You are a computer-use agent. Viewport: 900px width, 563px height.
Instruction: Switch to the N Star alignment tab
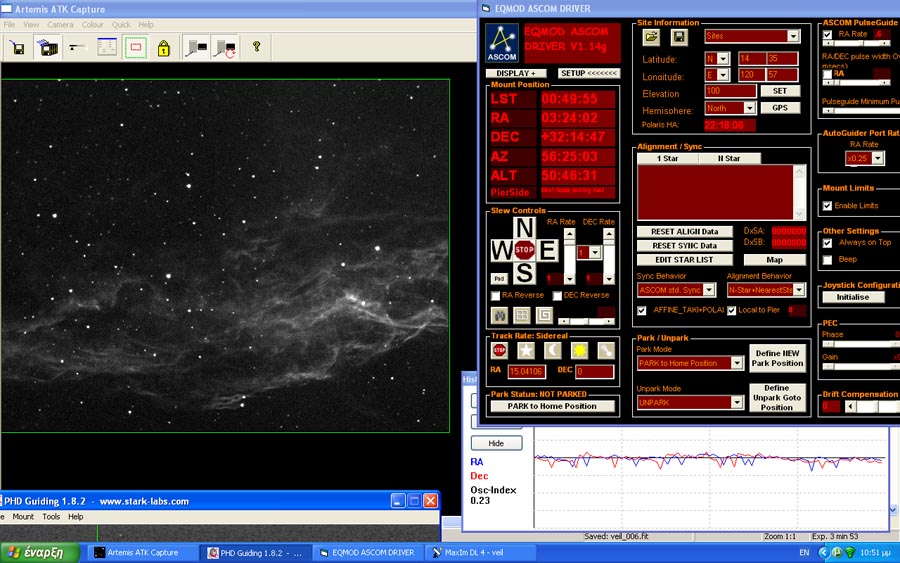729,158
